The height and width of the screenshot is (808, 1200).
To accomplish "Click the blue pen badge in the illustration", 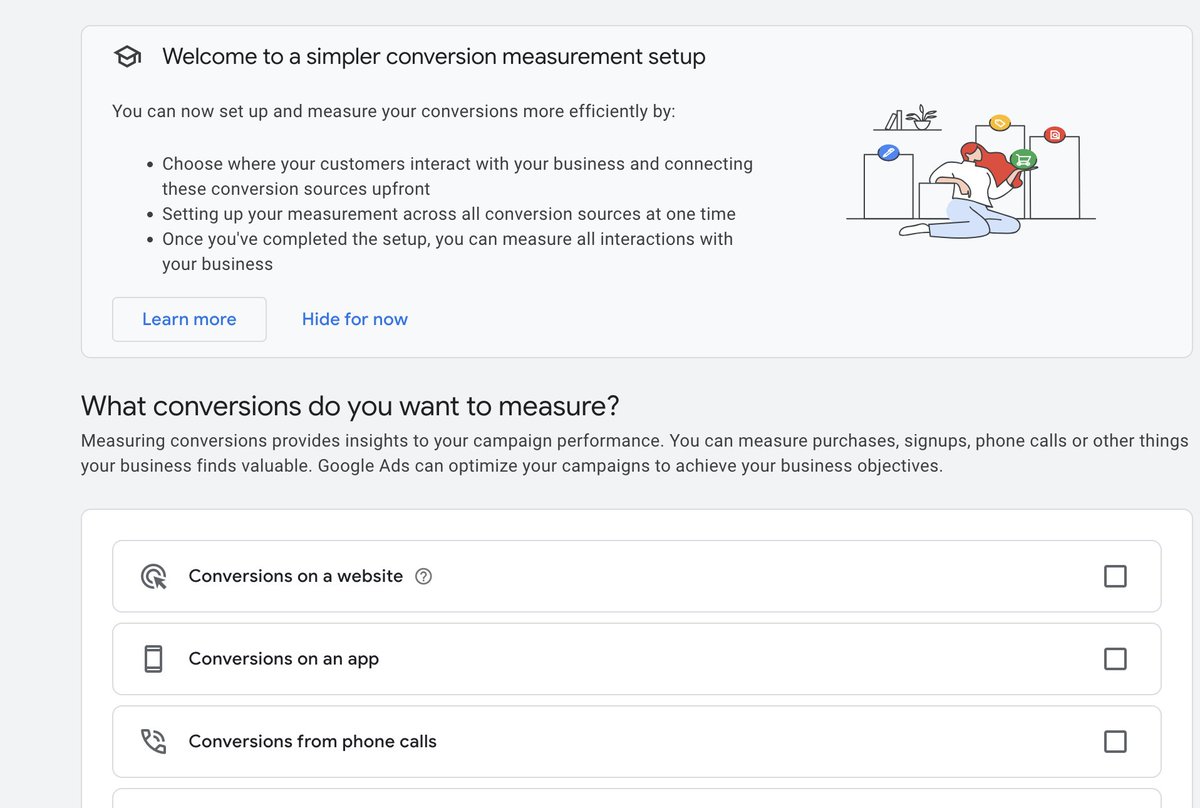I will coord(888,152).
